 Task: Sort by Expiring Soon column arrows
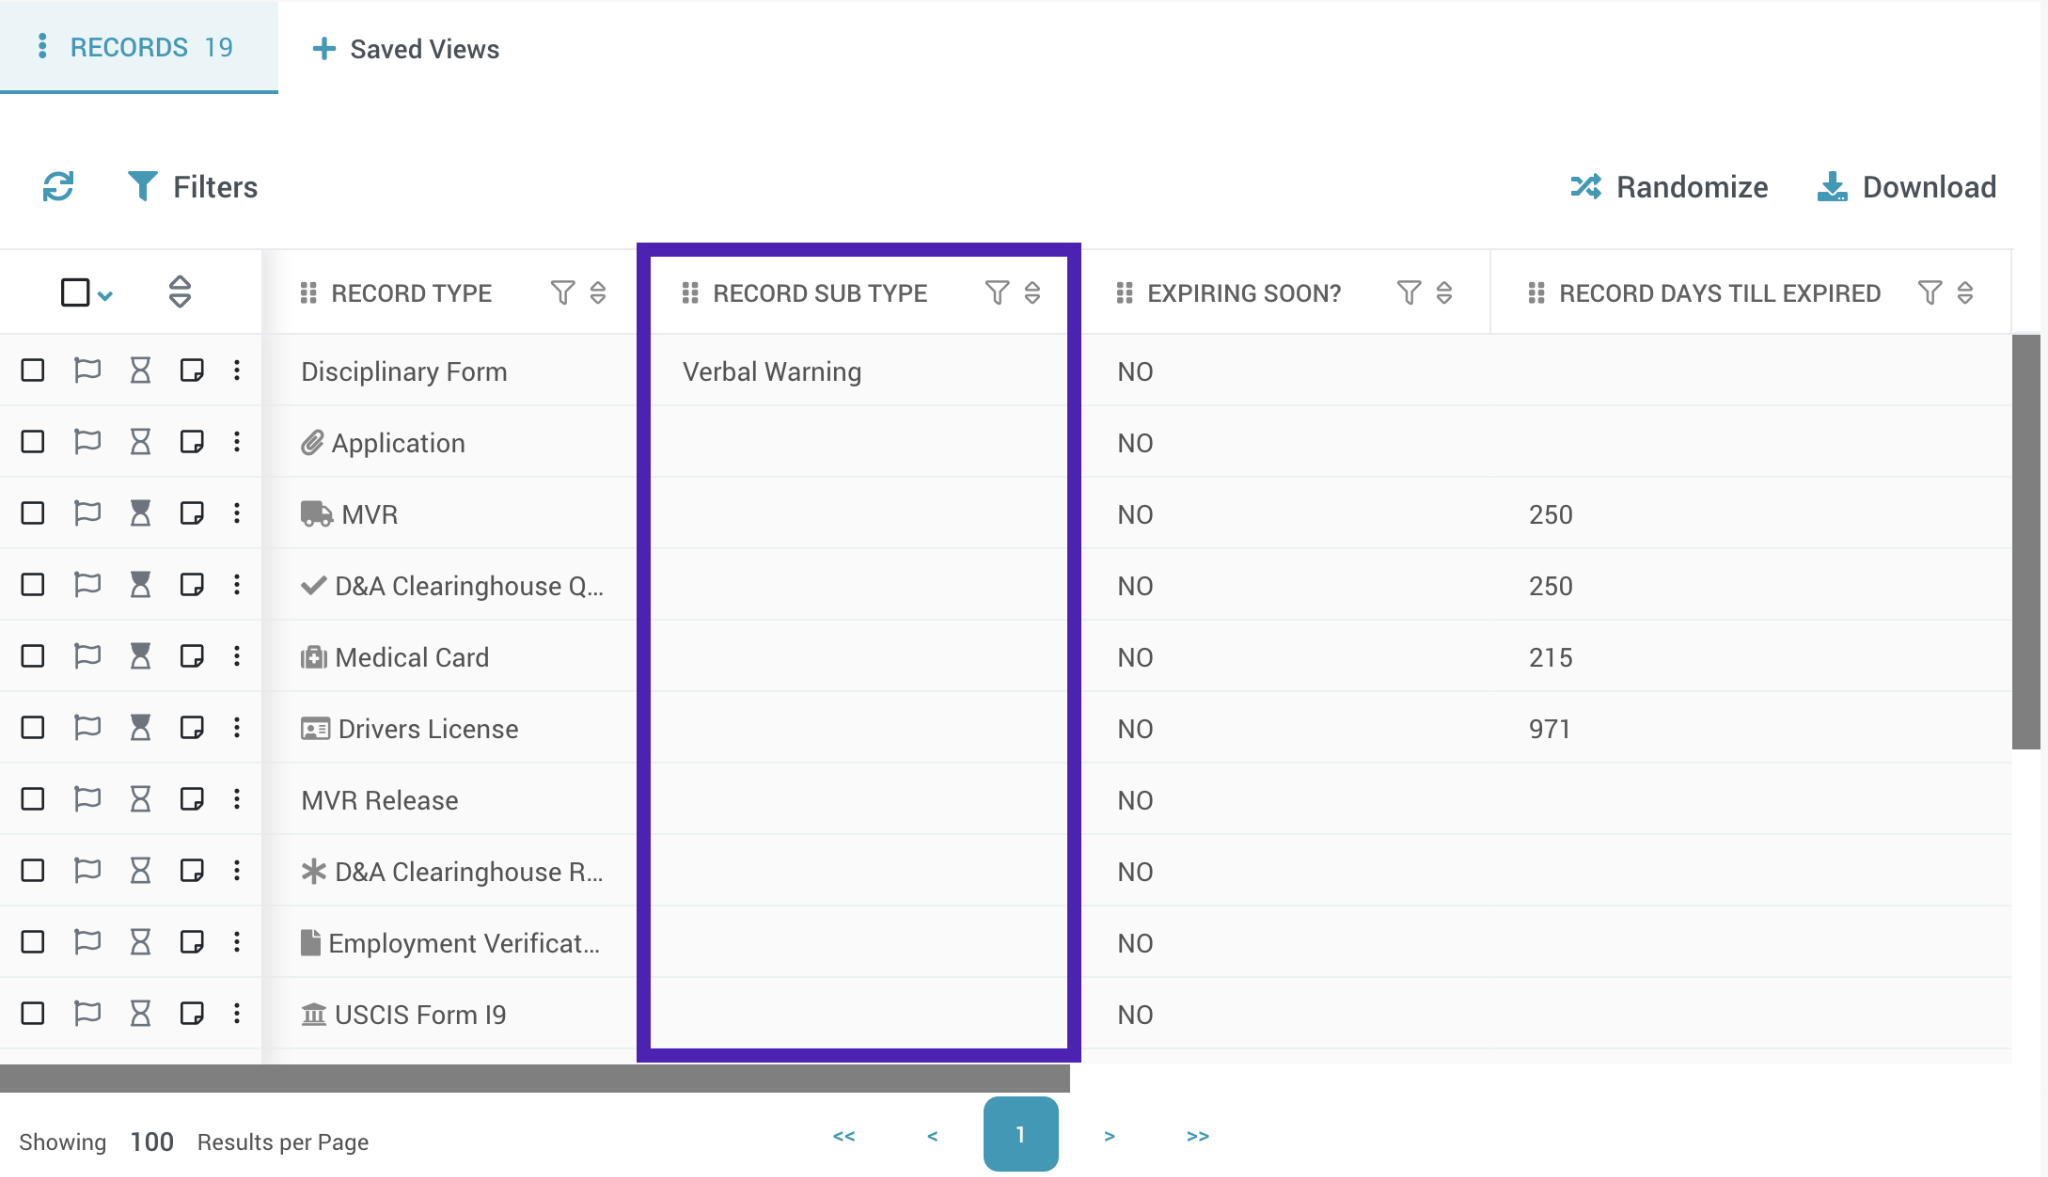[x=1444, y=293]
